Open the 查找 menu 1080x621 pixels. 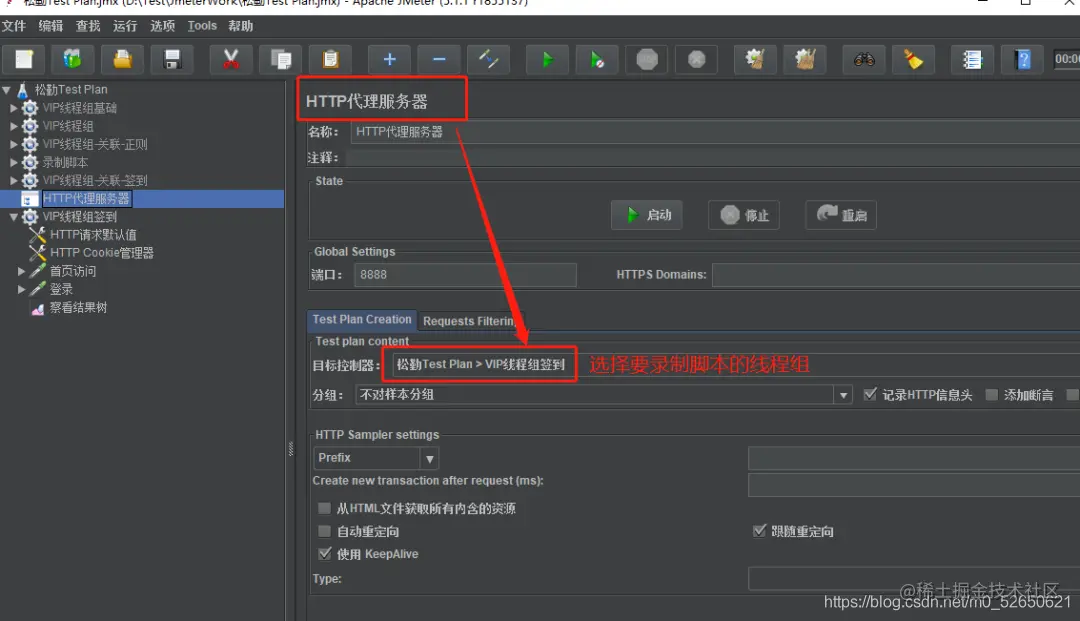tap(87, 26)
